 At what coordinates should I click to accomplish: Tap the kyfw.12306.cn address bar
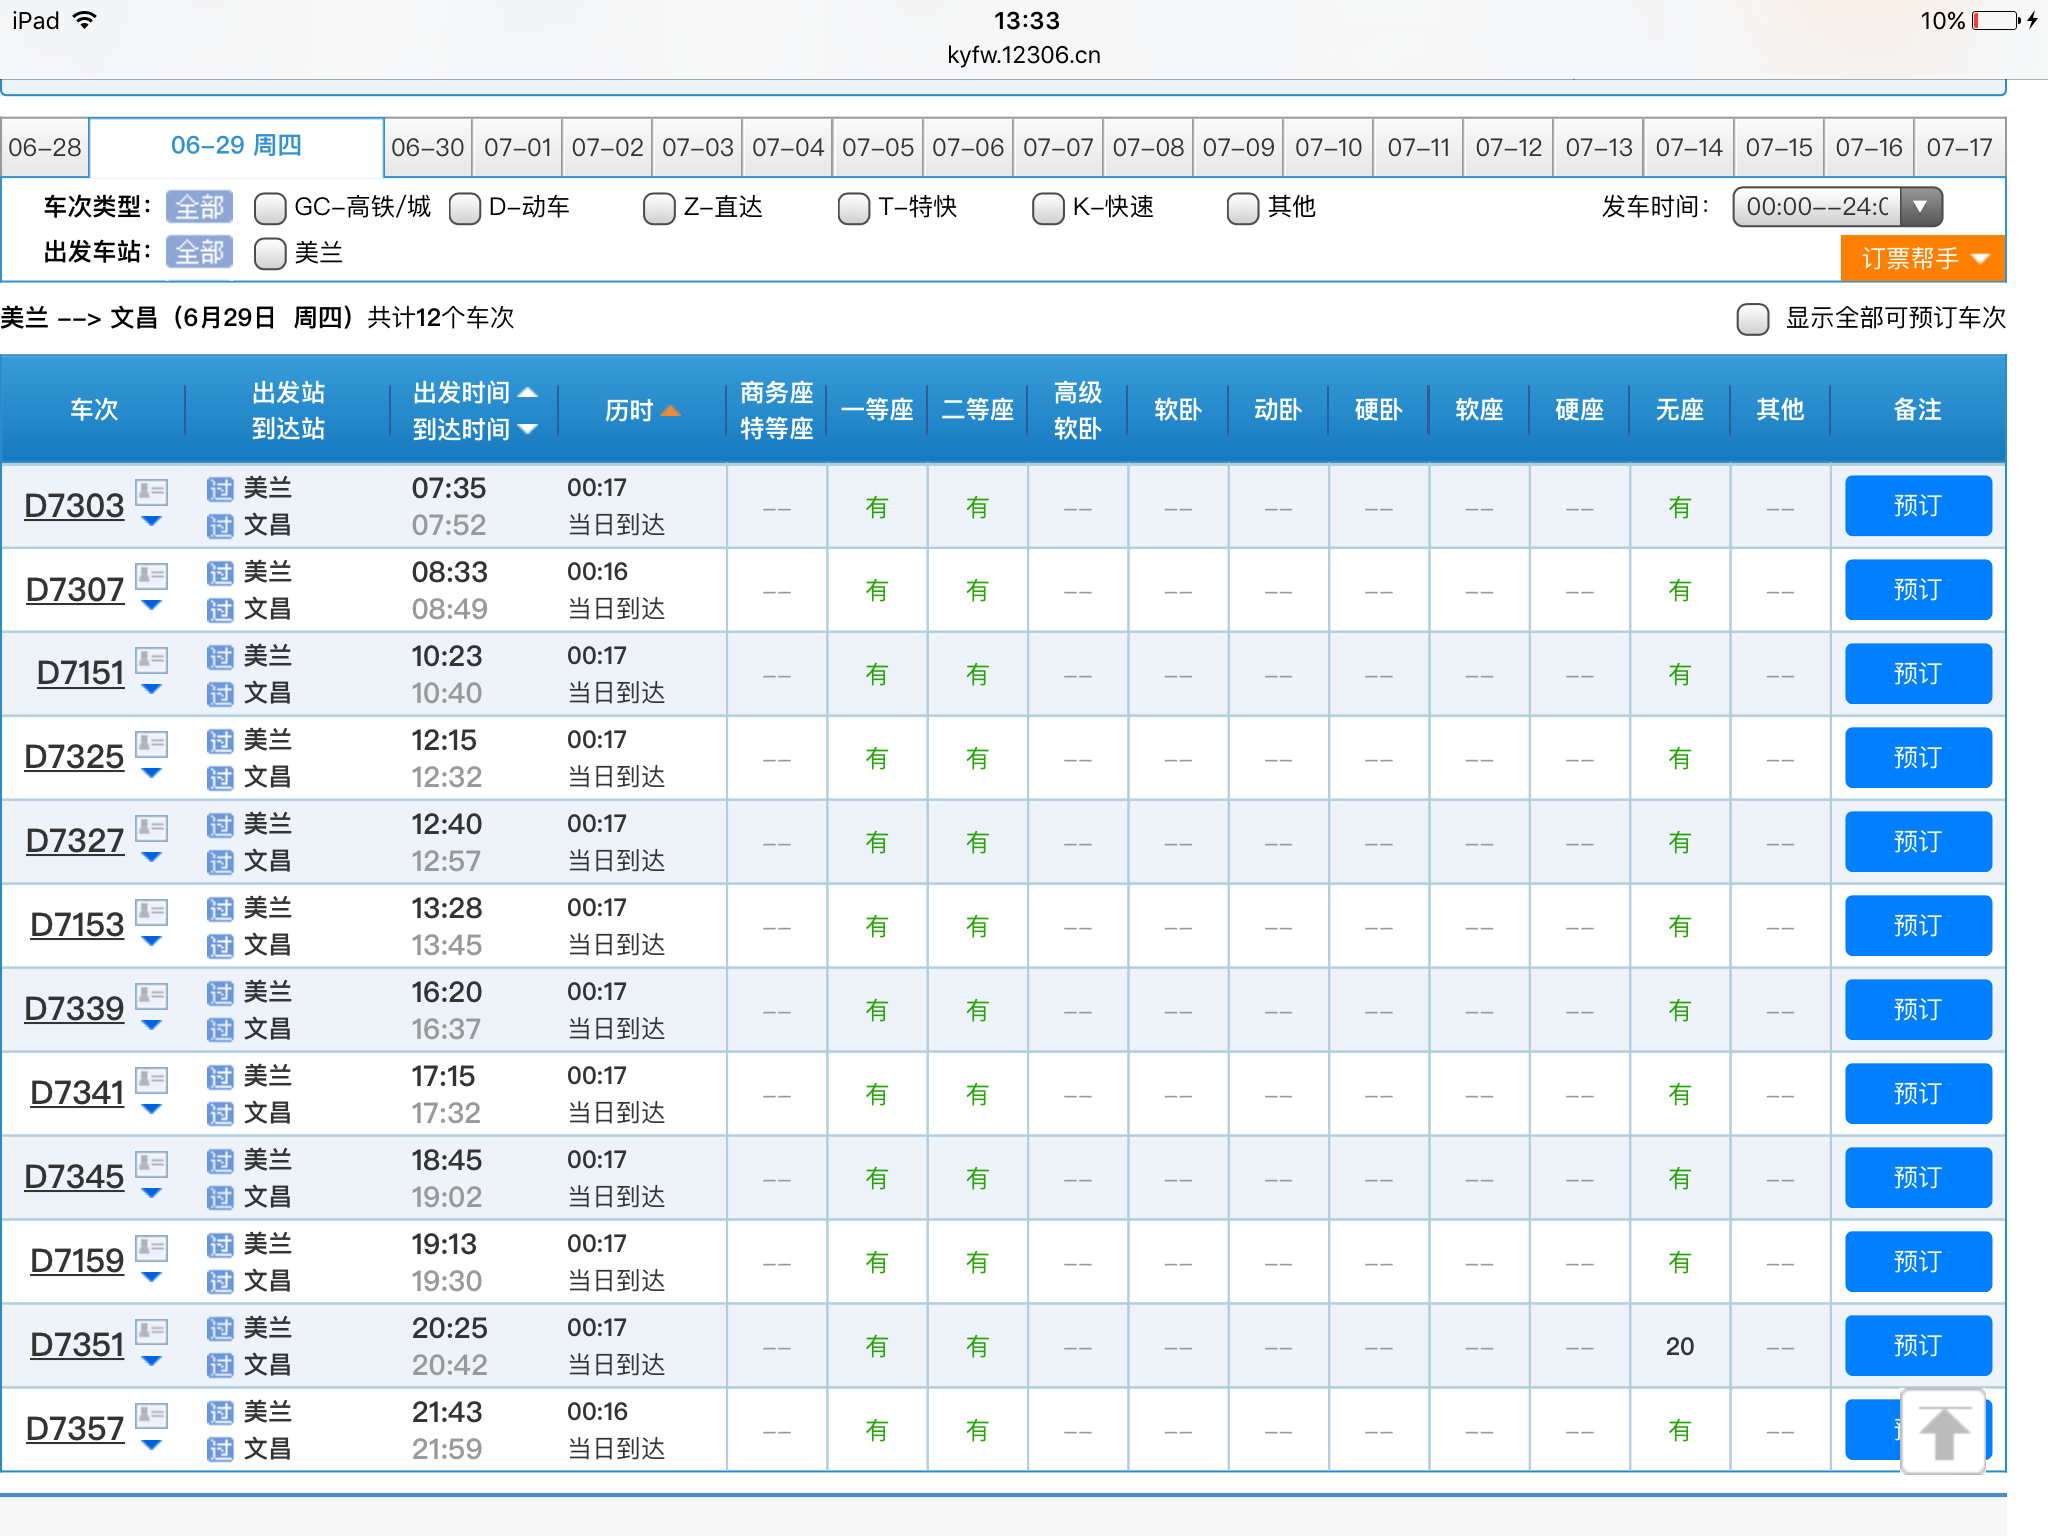tap(1024, 55)
